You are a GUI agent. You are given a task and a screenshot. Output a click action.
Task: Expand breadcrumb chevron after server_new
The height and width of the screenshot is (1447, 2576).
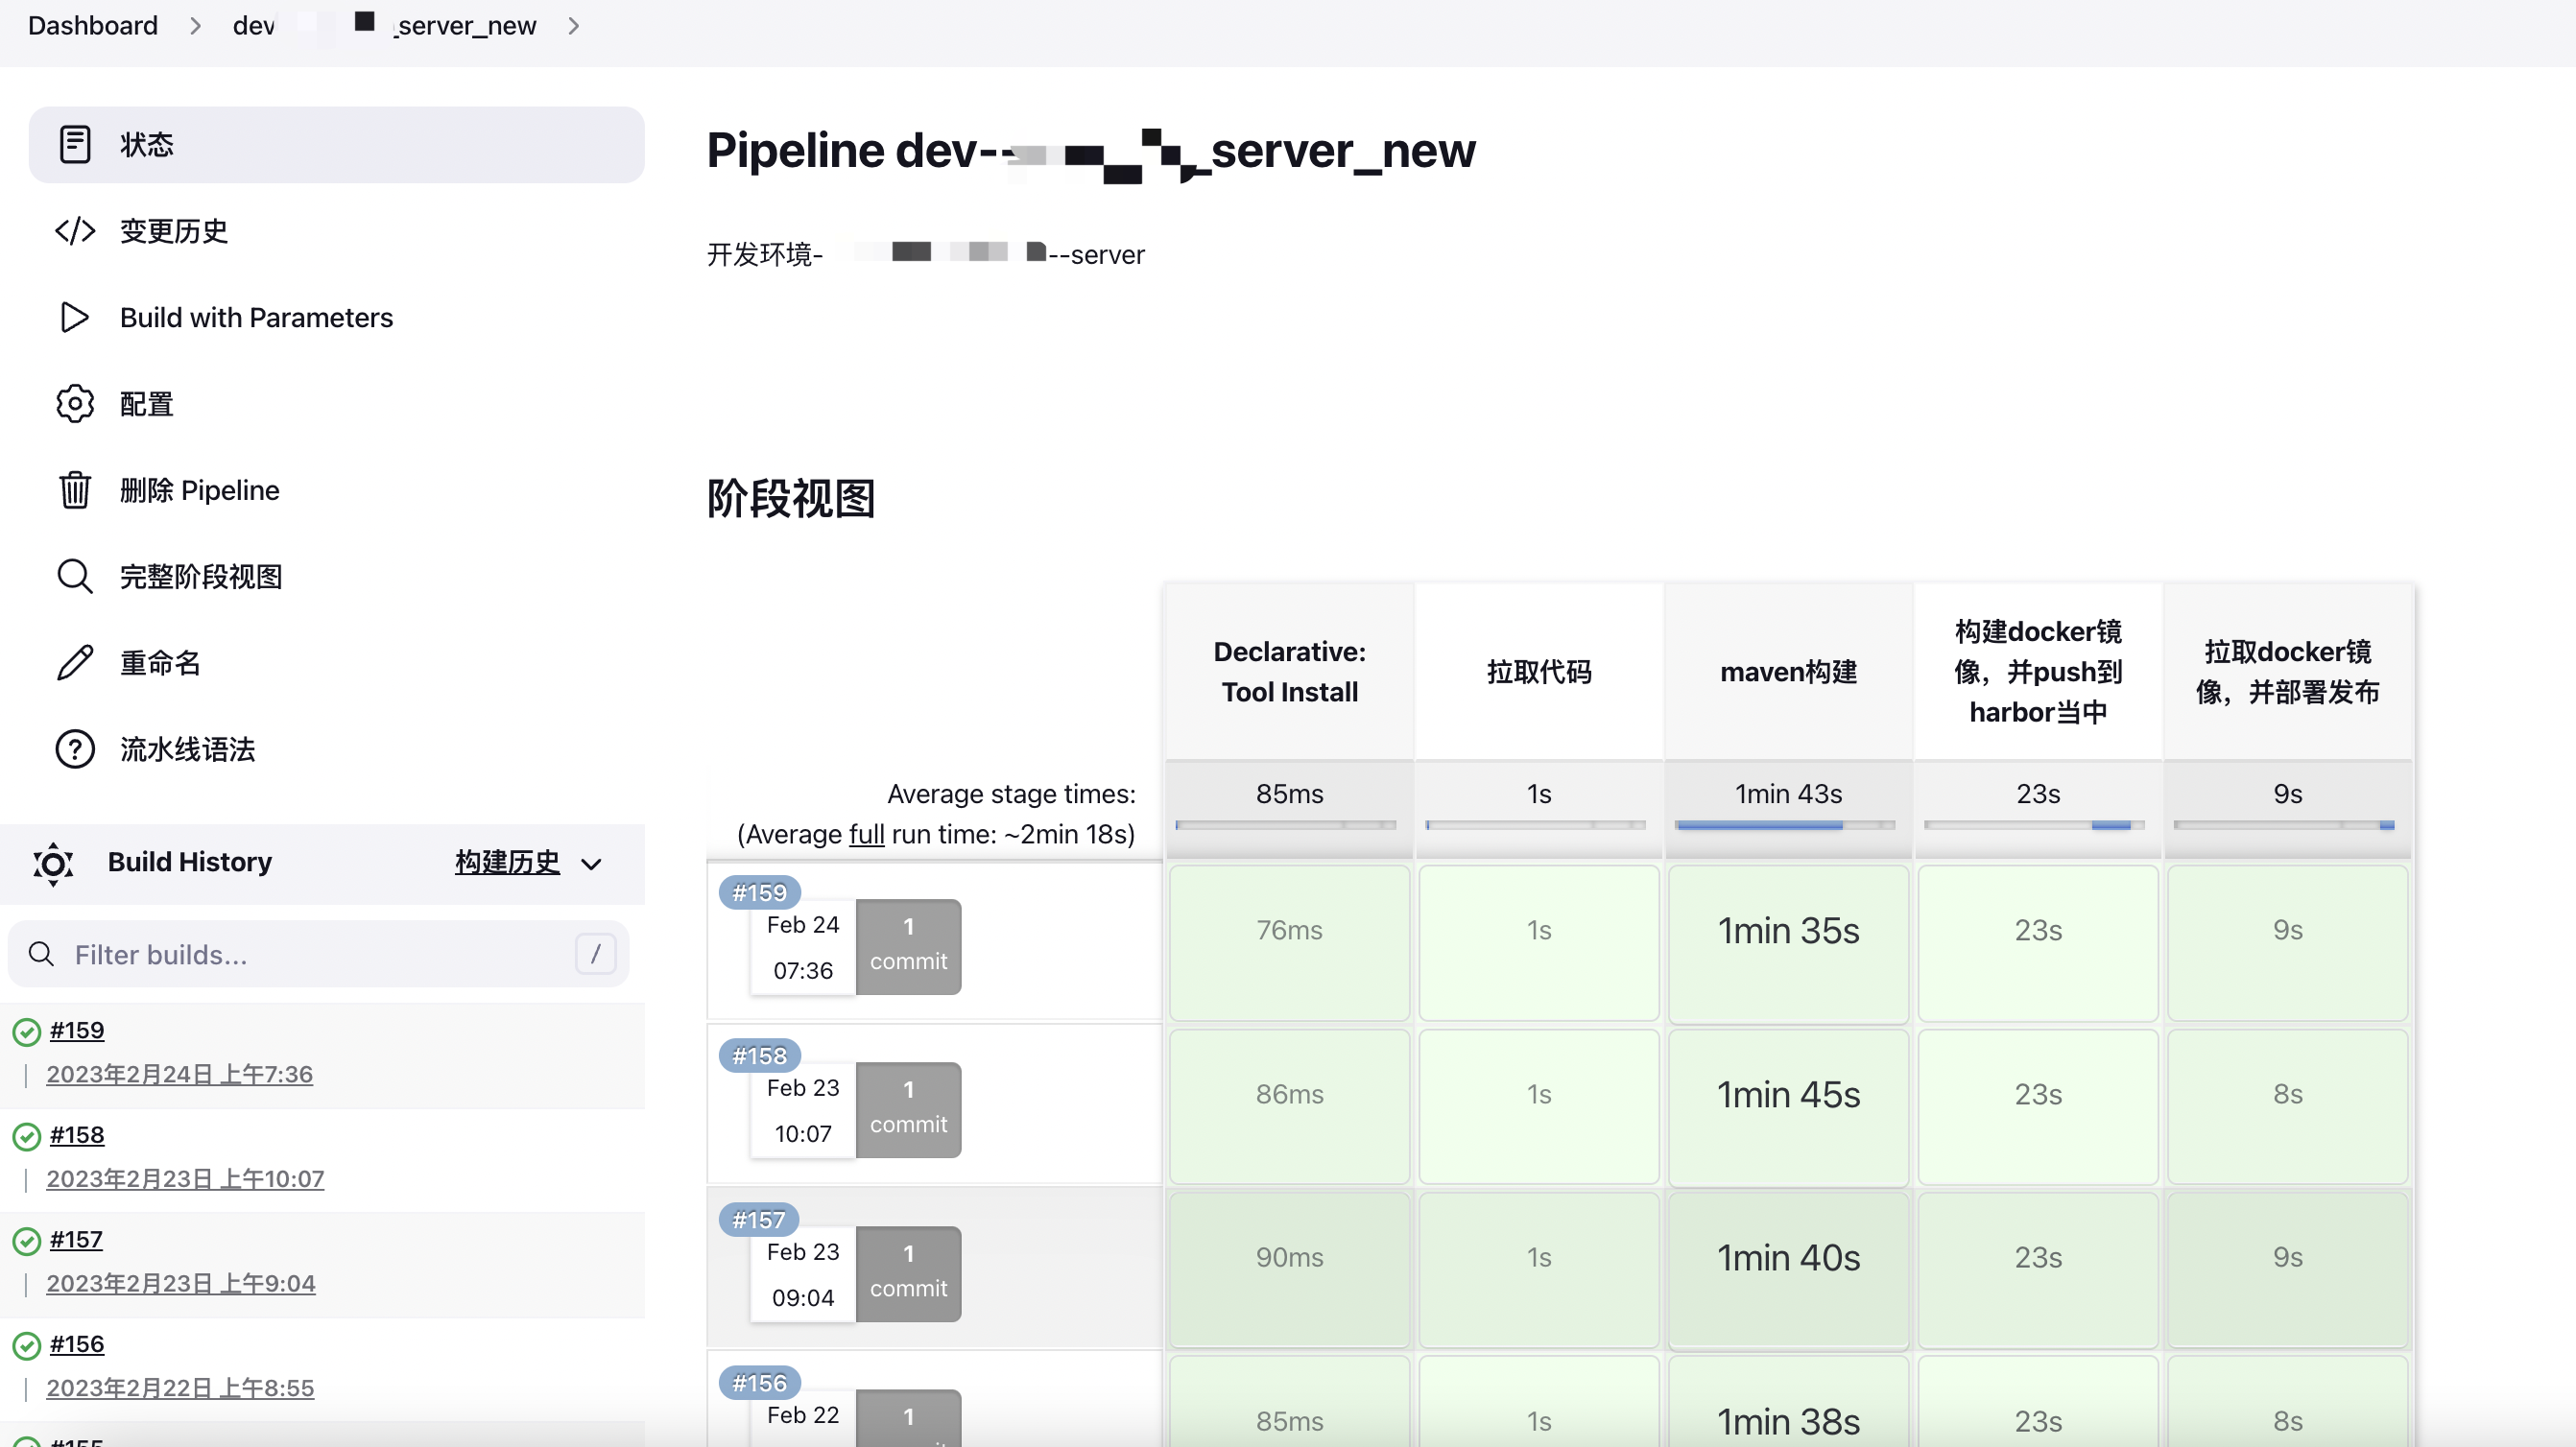[573, 26]
